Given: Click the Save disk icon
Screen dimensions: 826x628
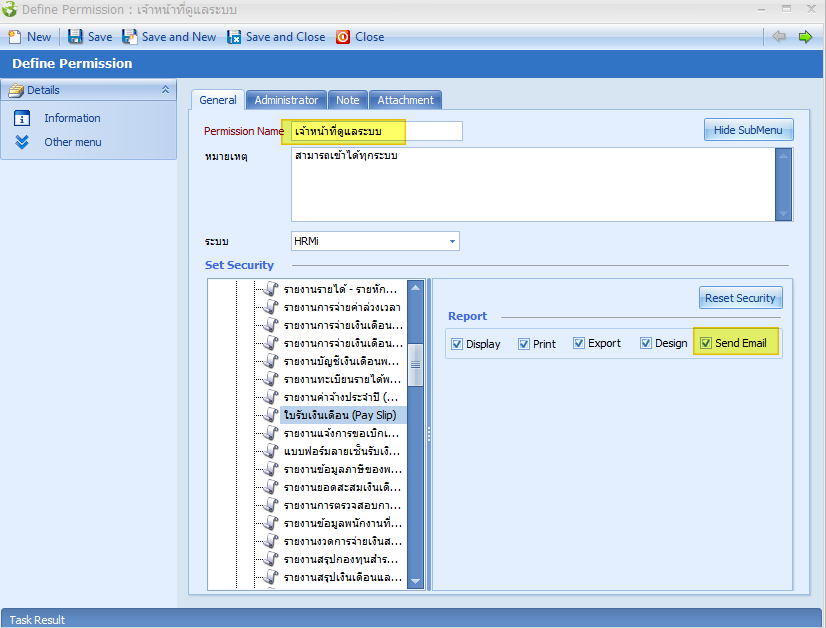Looking at the screenshot, I should click(x=76, y=37).
